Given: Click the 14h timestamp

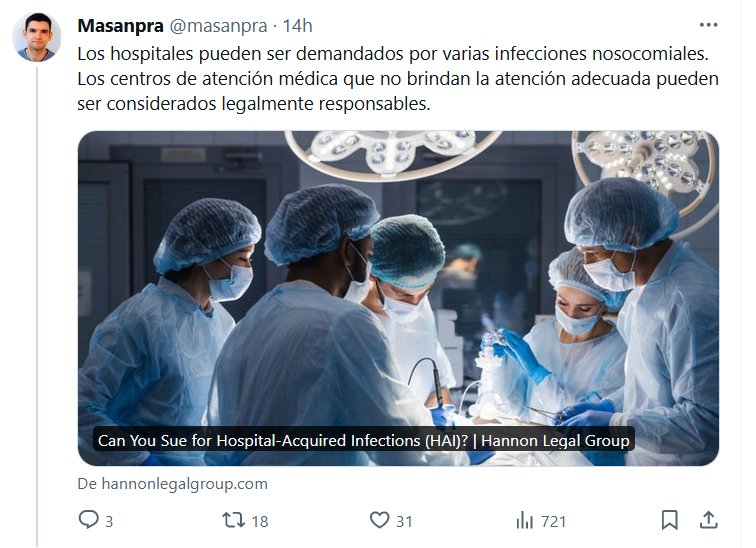Looking at the screenshot, I should click(x=297, y=26).
